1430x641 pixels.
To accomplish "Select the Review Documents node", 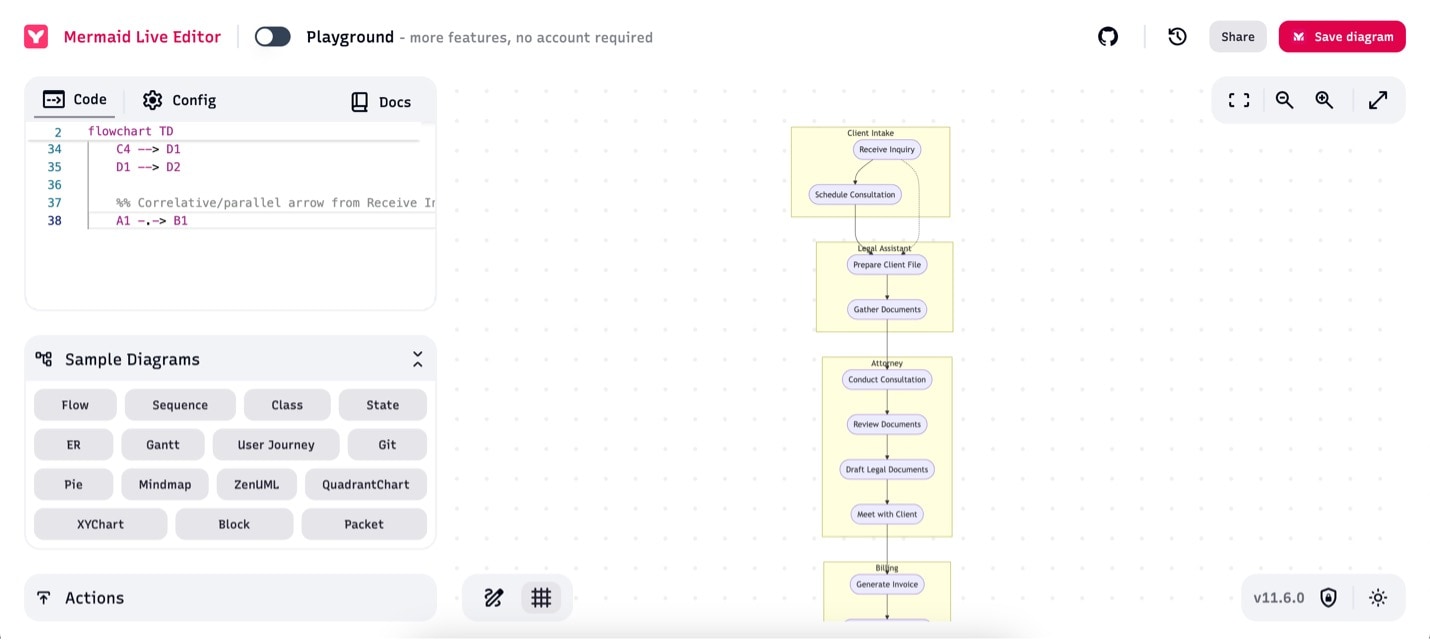I will click(x=887, y=425).
